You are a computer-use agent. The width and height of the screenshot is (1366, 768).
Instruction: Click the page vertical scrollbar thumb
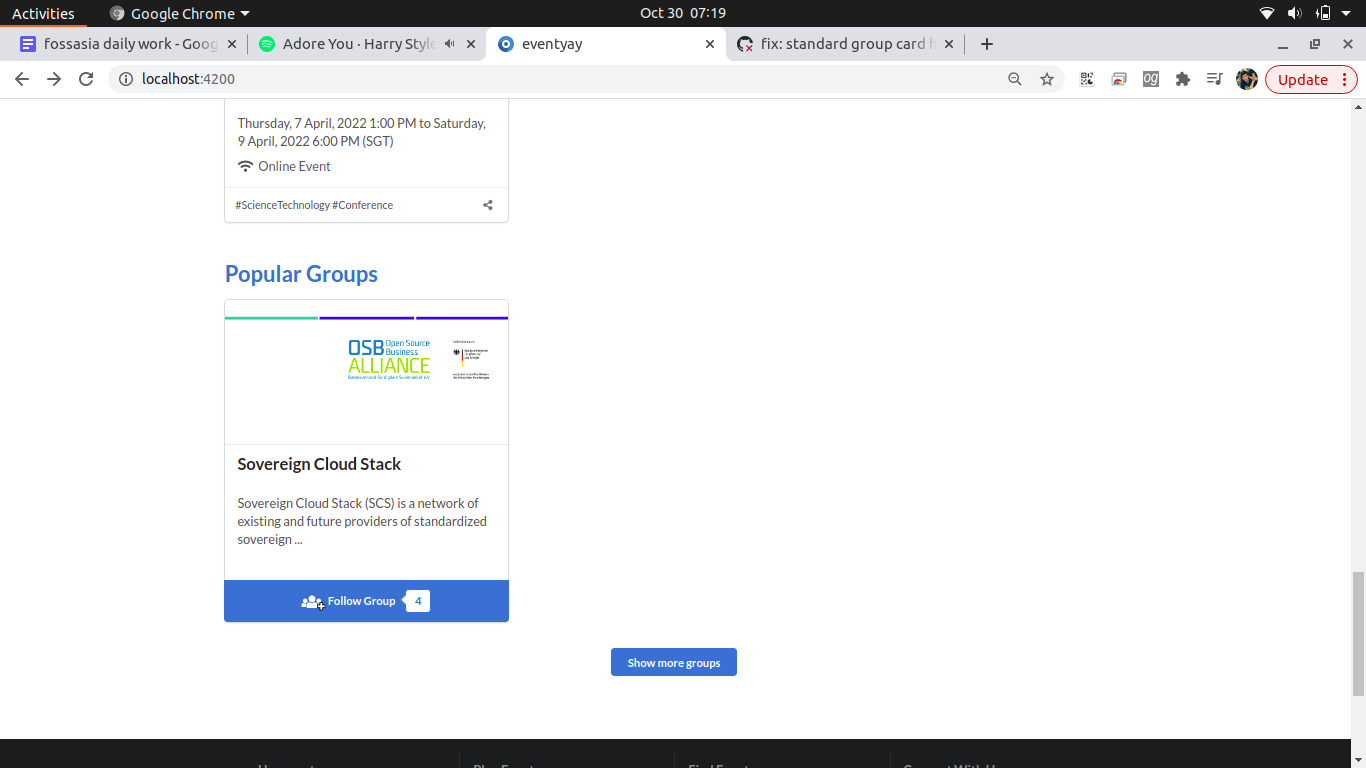[x=1358, y=634]
